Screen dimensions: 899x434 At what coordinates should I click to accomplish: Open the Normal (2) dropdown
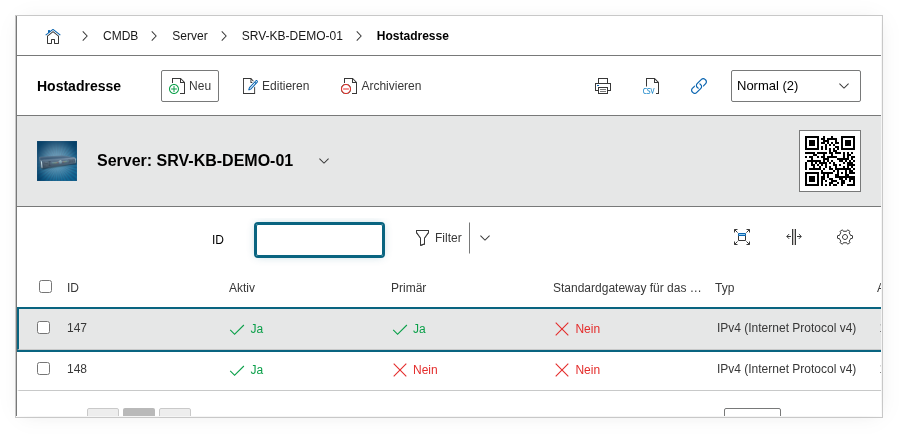tap(795, 86)
